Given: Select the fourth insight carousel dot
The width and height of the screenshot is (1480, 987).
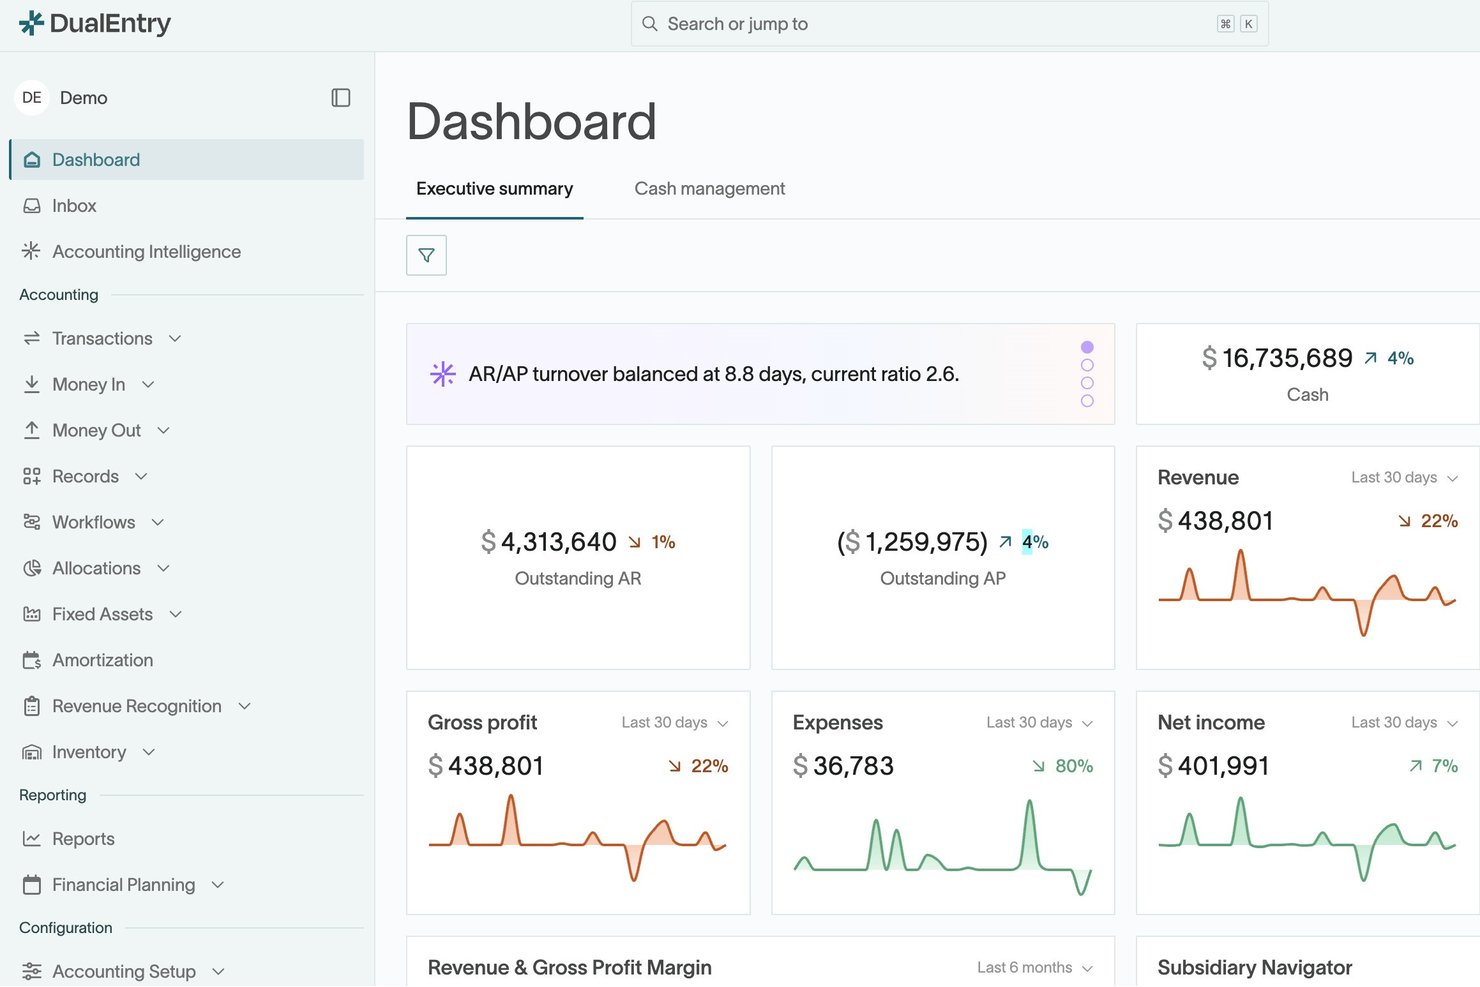Looking at the screenshot, I should 1087,401.
